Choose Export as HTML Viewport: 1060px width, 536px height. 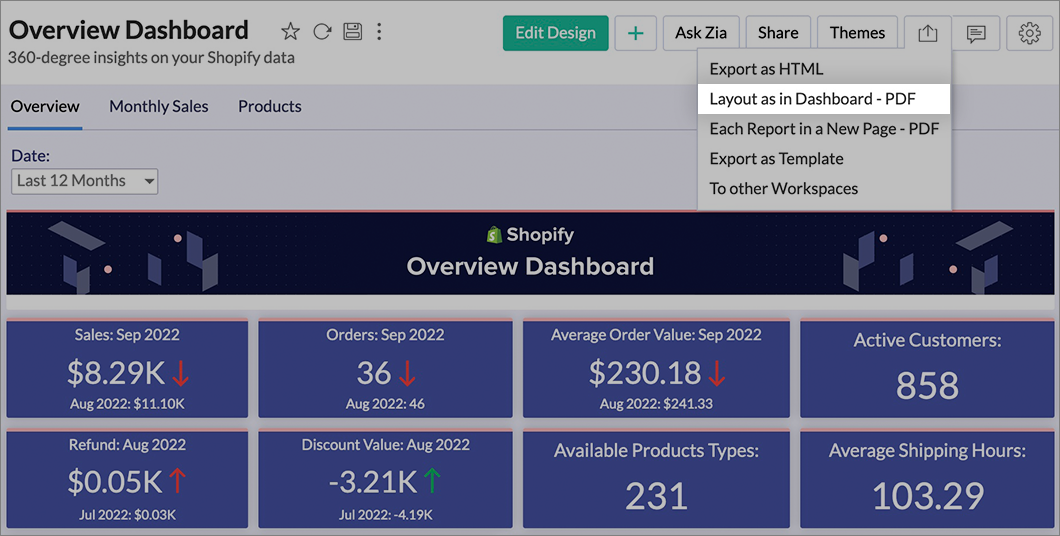(824, 69)
